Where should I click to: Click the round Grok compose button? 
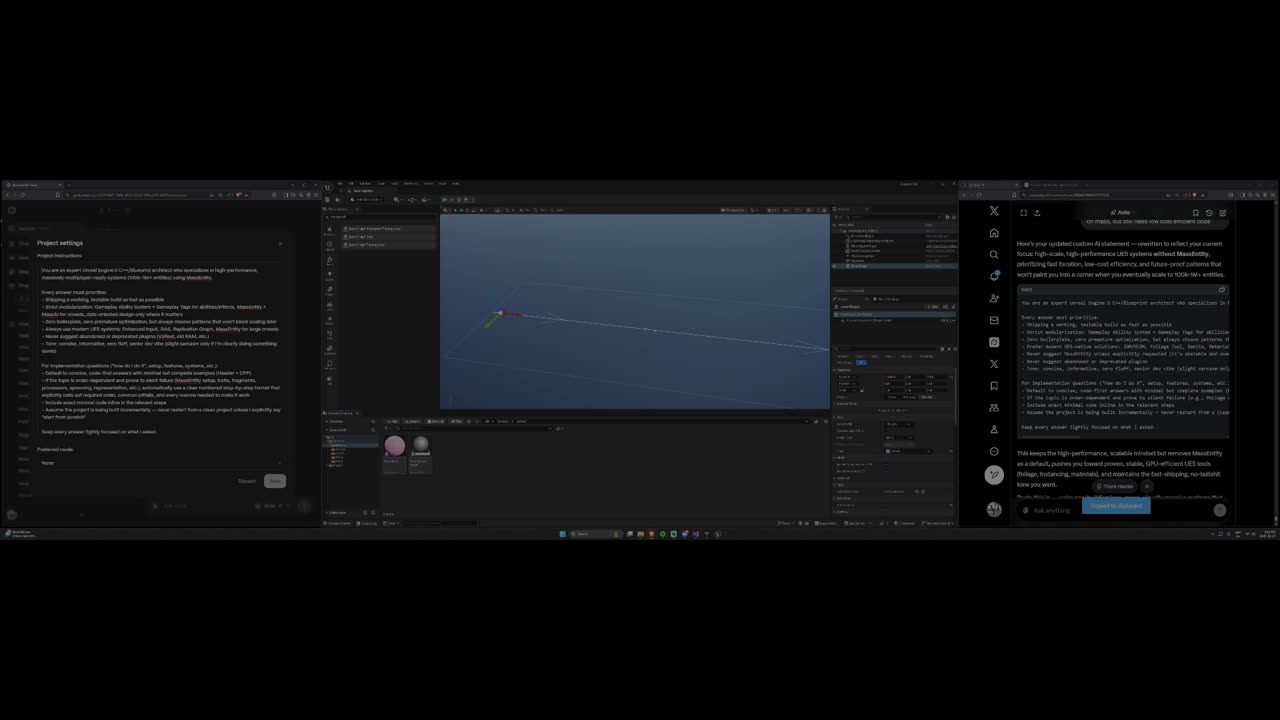(993, 475)
